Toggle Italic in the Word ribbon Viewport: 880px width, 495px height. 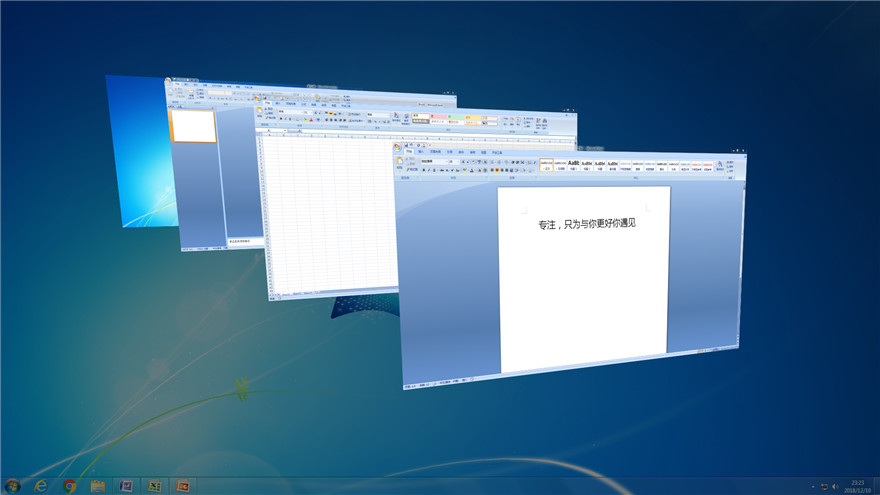tap(429, 170)
